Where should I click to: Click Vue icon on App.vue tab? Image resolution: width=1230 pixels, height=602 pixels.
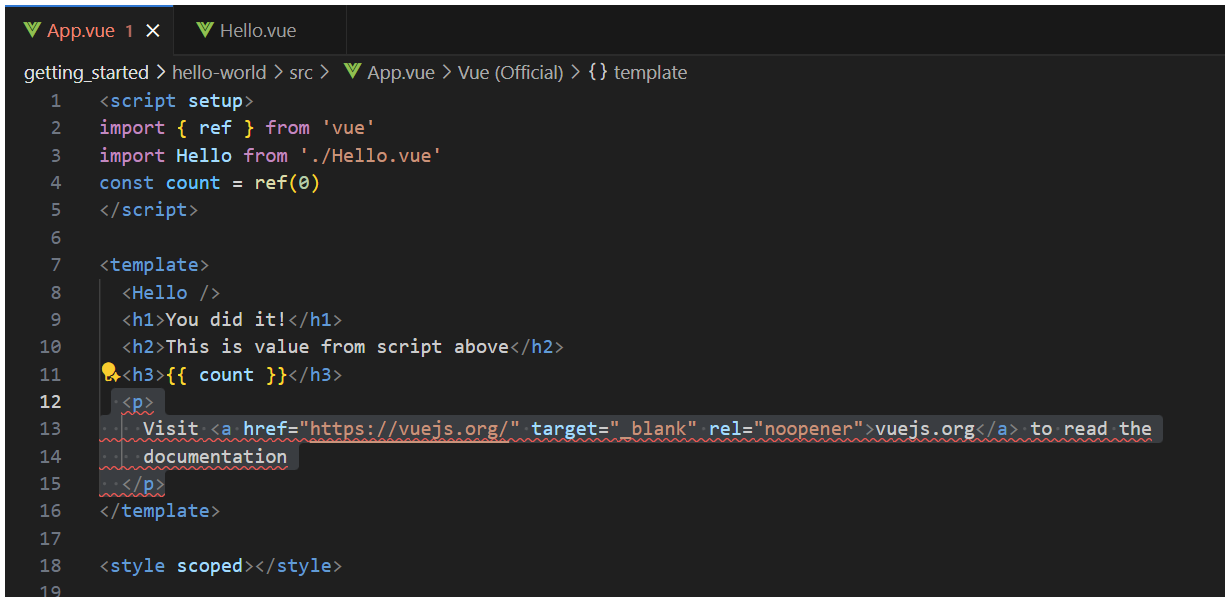[31, 30]
